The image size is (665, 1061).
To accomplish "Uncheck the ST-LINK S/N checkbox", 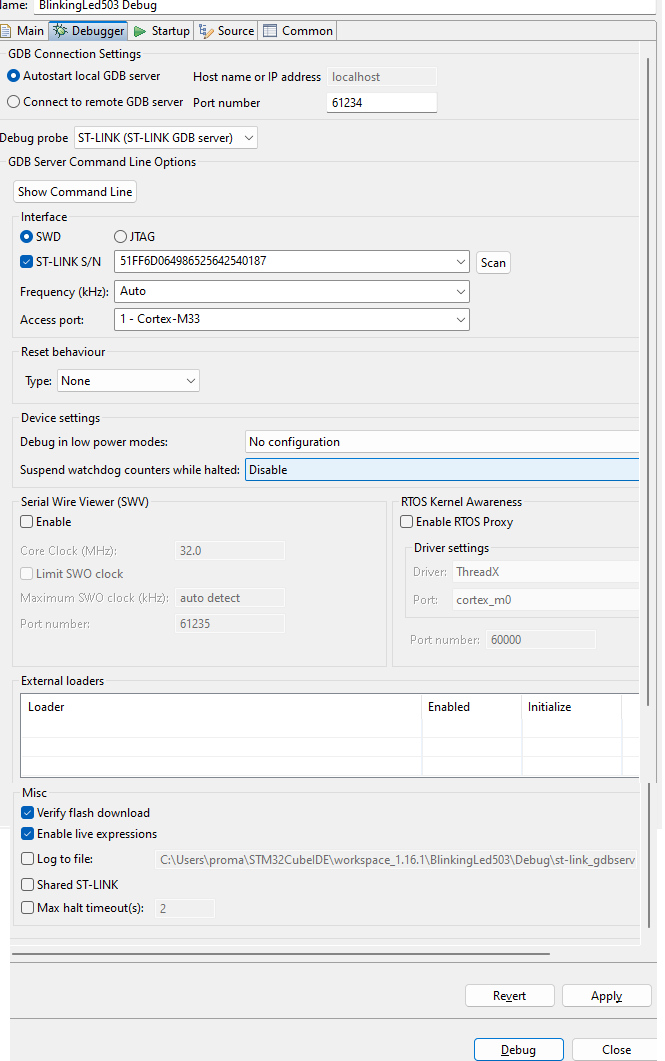I will (x=27, y=262).
